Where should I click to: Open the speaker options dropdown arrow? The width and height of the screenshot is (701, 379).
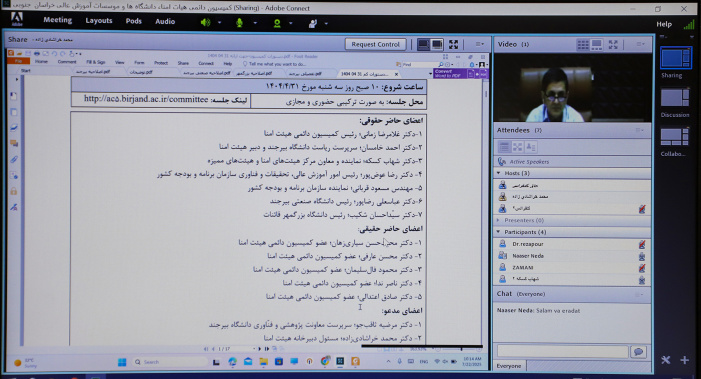[220, 23]
